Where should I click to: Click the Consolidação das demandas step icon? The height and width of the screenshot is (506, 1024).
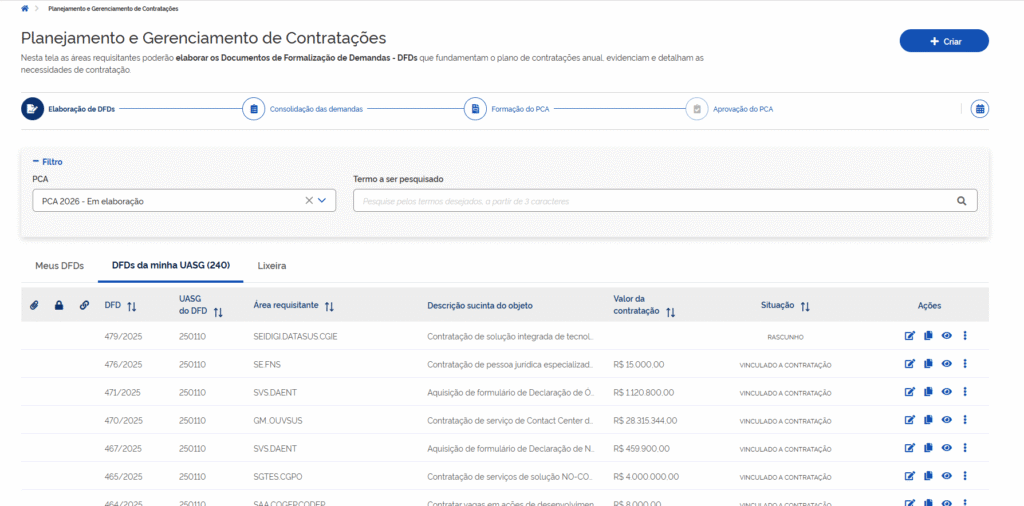[x=254, y=109]
